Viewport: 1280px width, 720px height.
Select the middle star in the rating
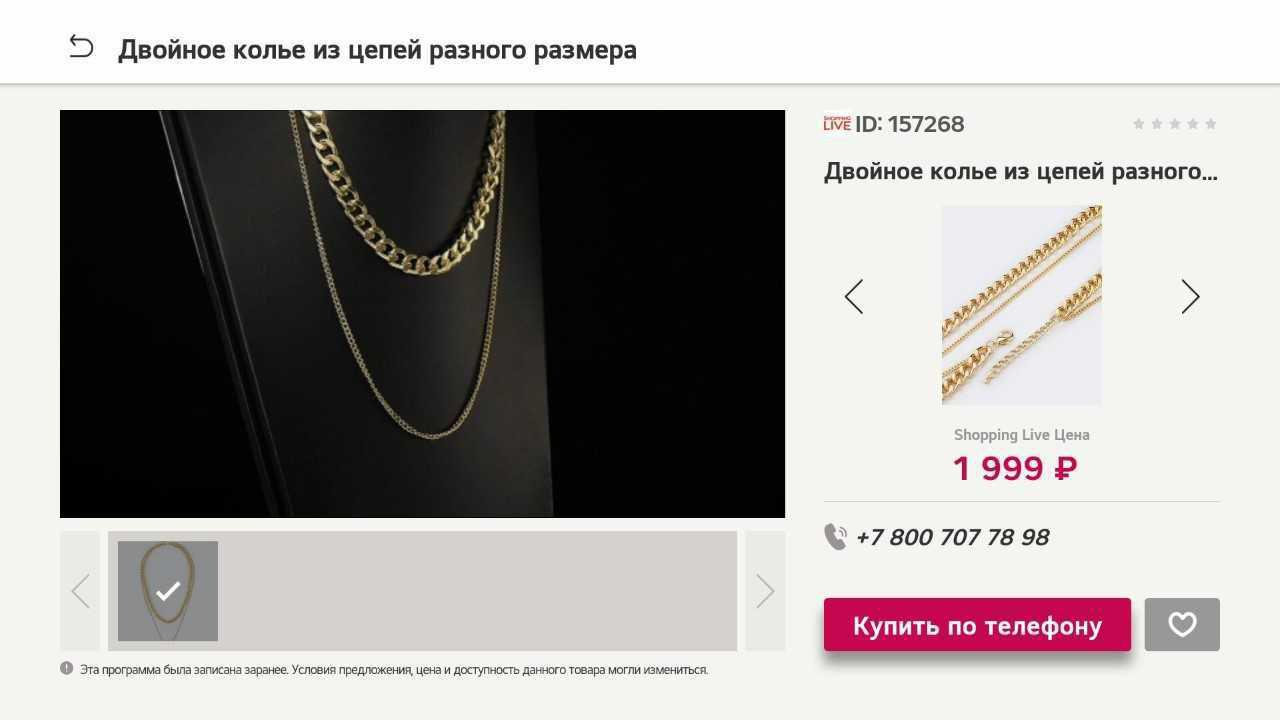1175,124
